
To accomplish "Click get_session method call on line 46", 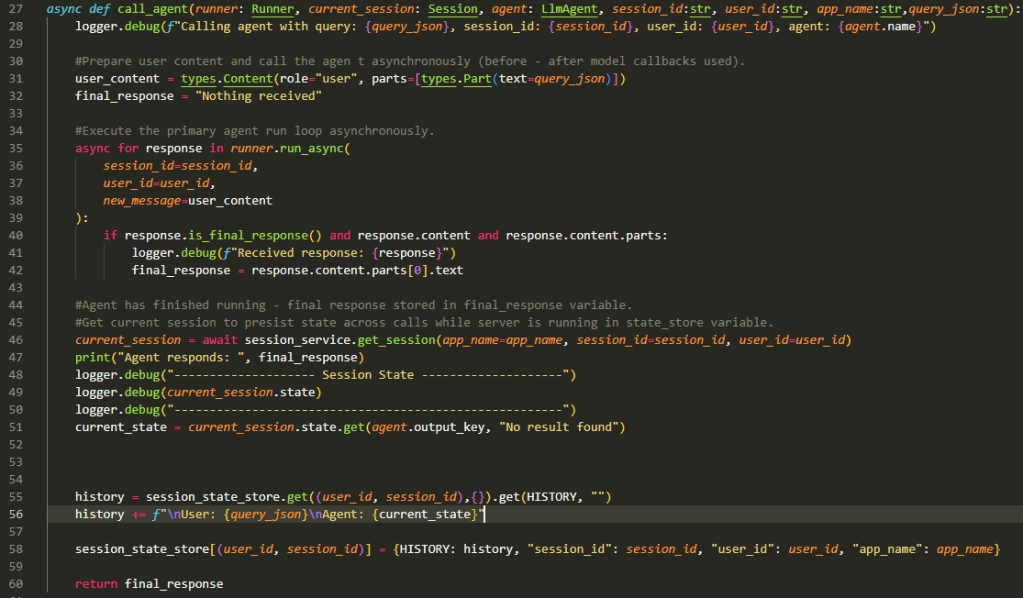I will tap(391, 340).
